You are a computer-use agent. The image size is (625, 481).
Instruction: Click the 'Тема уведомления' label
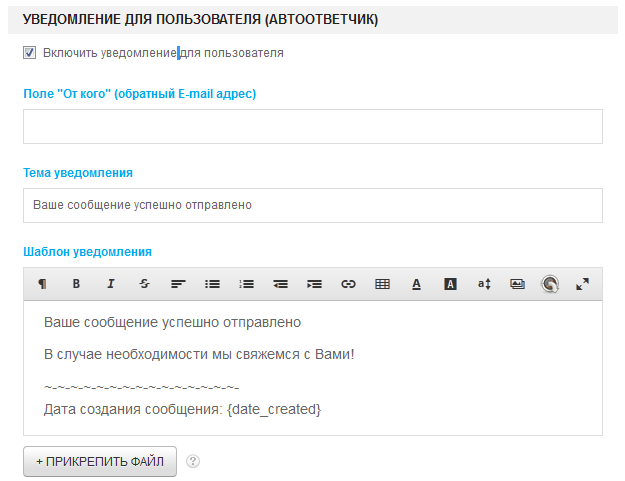[78, 173]
